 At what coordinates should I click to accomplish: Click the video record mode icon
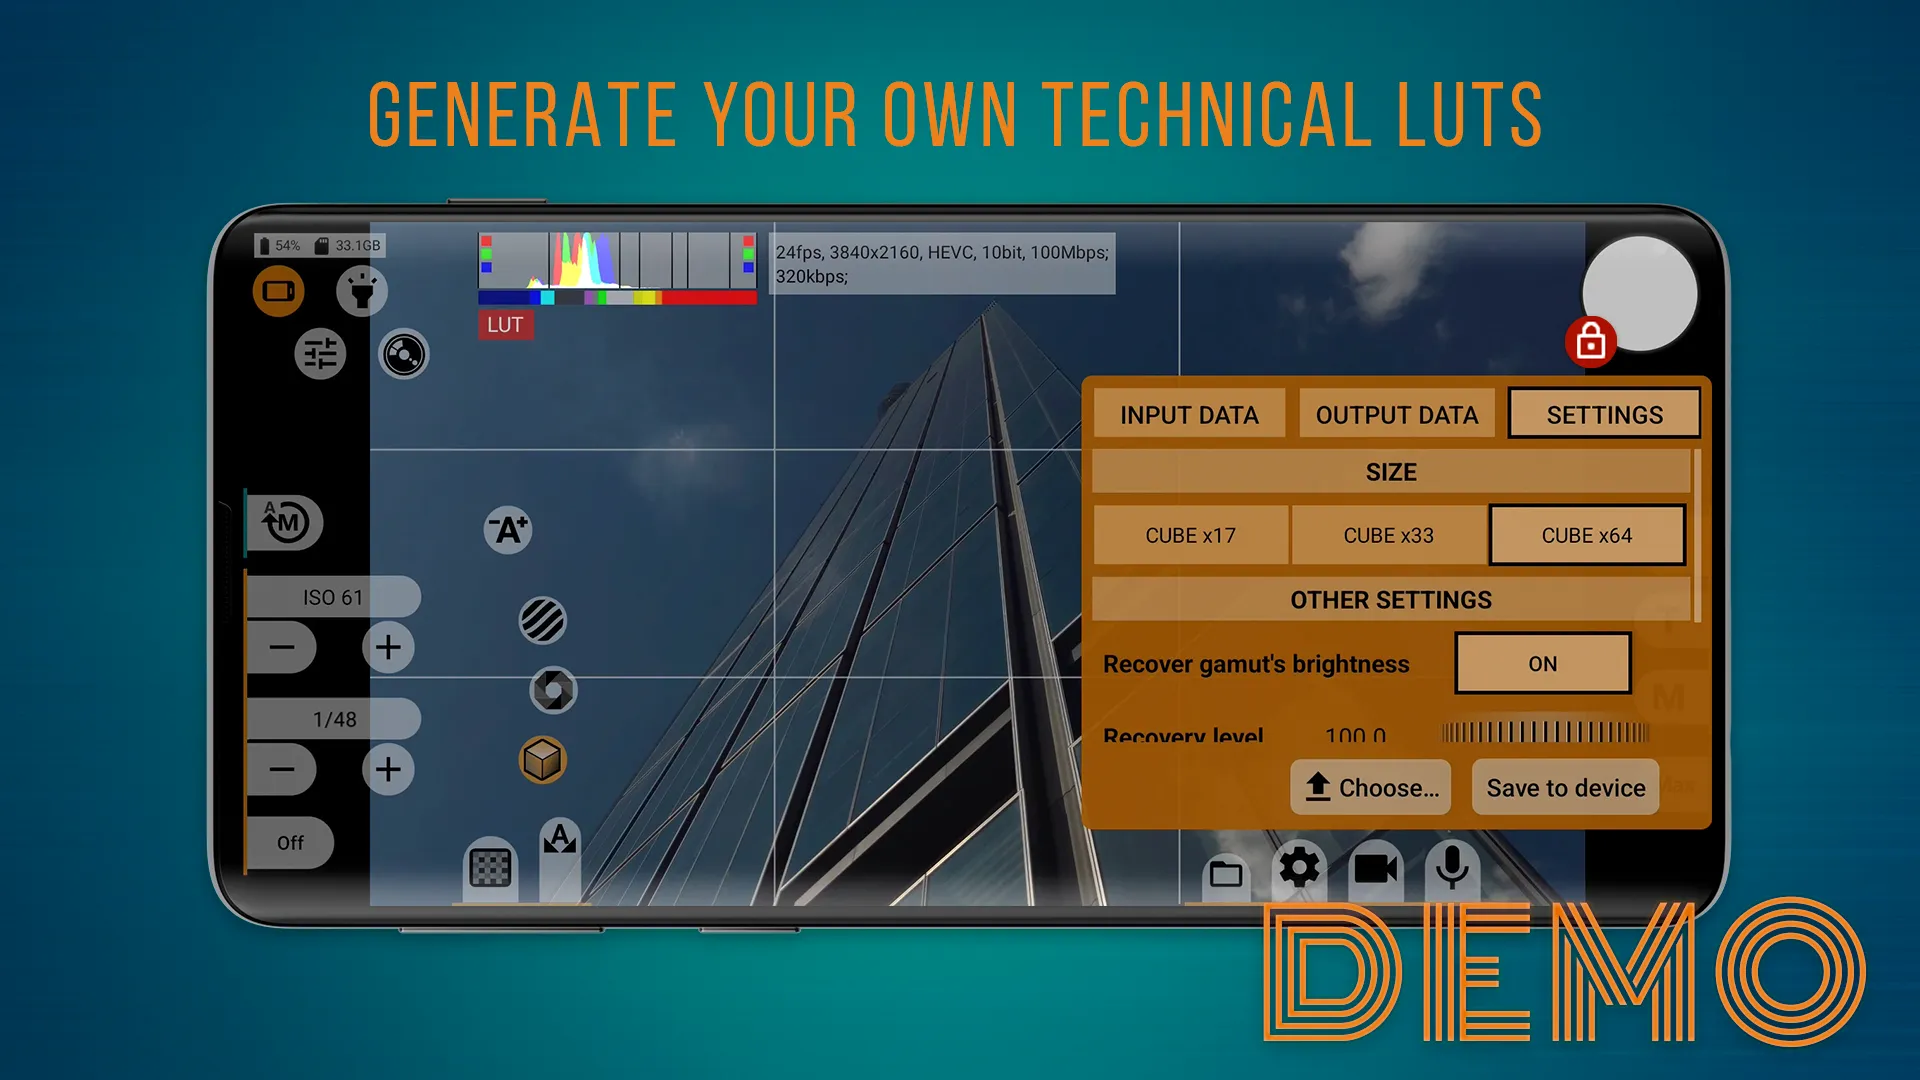(x=1378, y=870)
